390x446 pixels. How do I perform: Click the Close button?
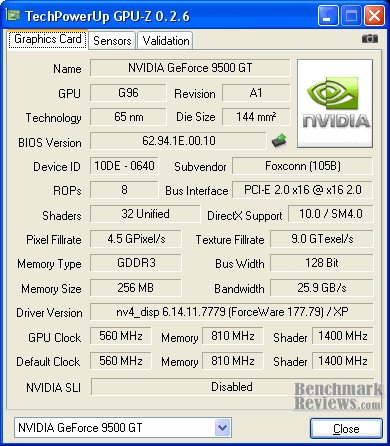coord(346,428)
